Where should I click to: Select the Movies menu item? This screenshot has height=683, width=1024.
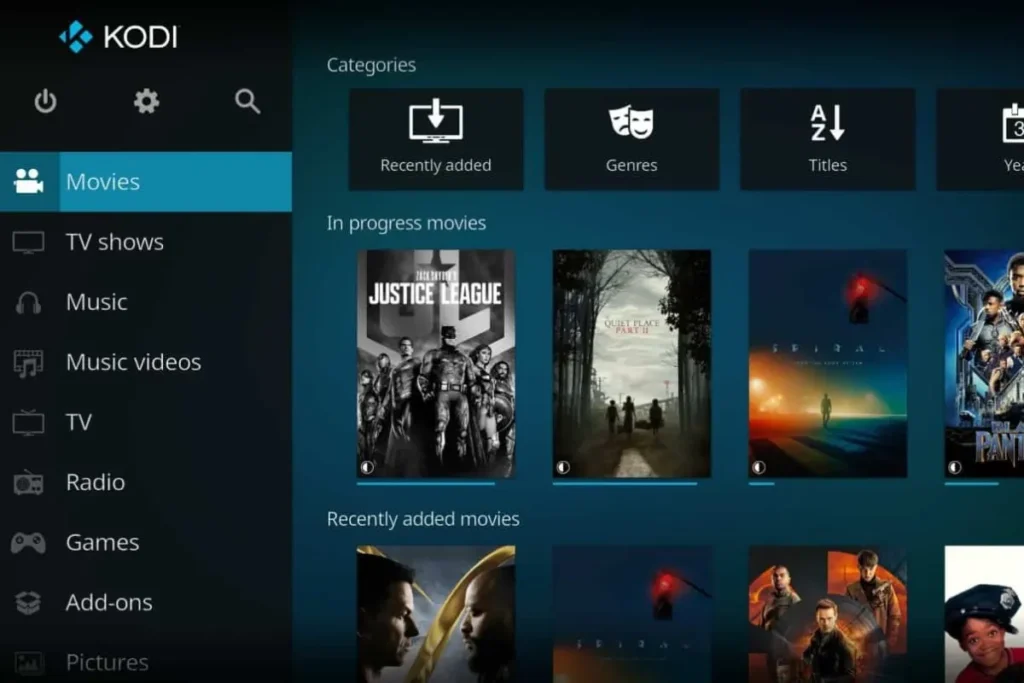coord(146,182)
